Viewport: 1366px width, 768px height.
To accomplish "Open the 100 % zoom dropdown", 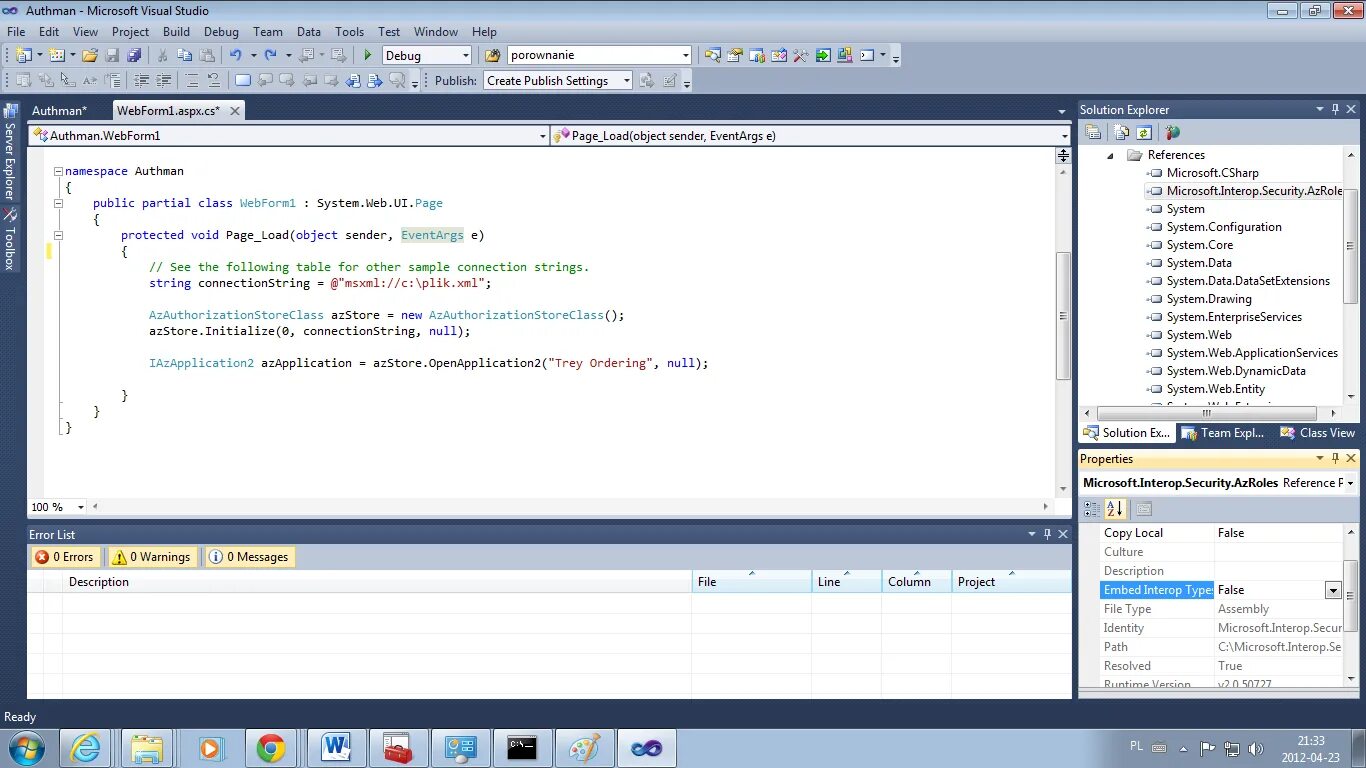I will point(81,507).
